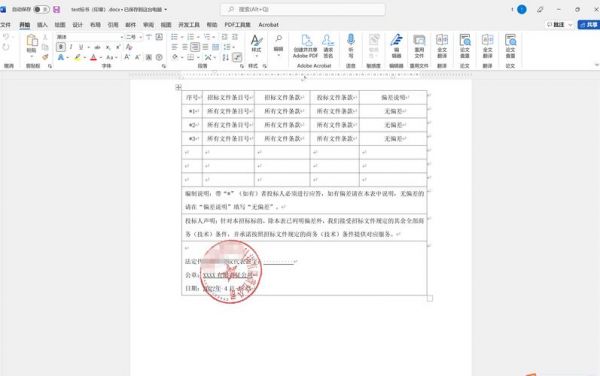
Task: Click the Copy icon in clipboard group
Action: click(45, 47)
